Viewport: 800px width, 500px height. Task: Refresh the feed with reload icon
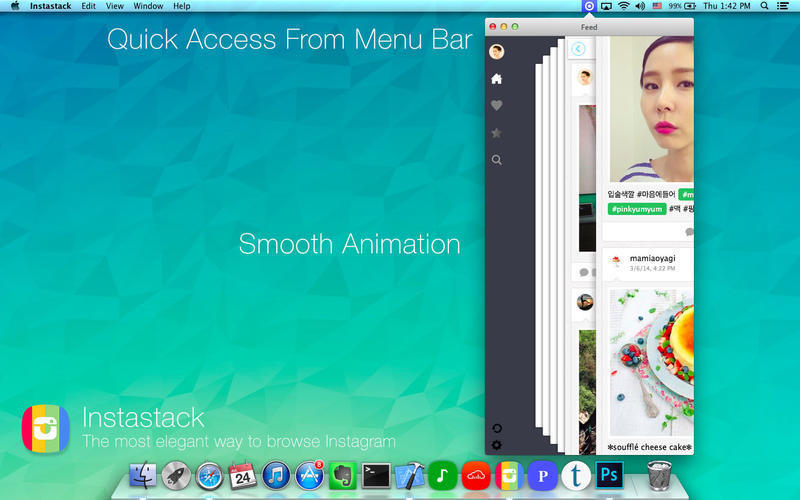pos(496,428)
